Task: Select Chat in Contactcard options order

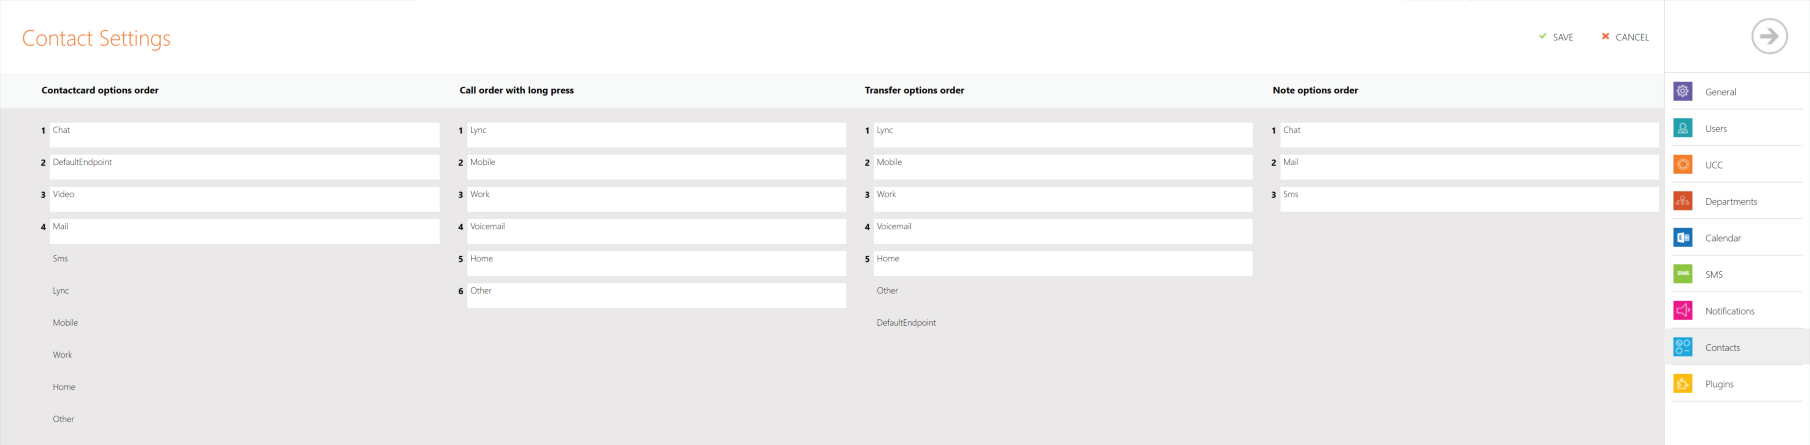Action: tap(244, 134)
